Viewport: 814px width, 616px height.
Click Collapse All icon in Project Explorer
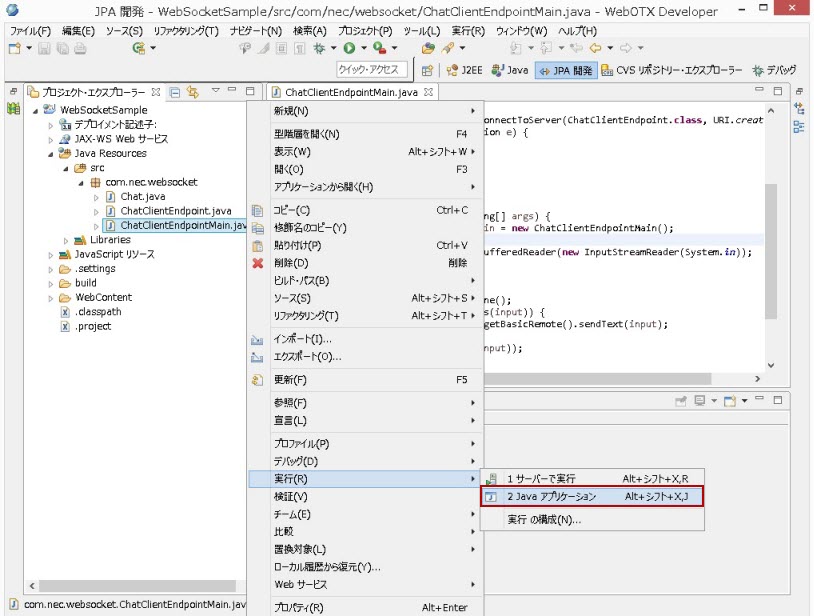(x=175, y=92)
